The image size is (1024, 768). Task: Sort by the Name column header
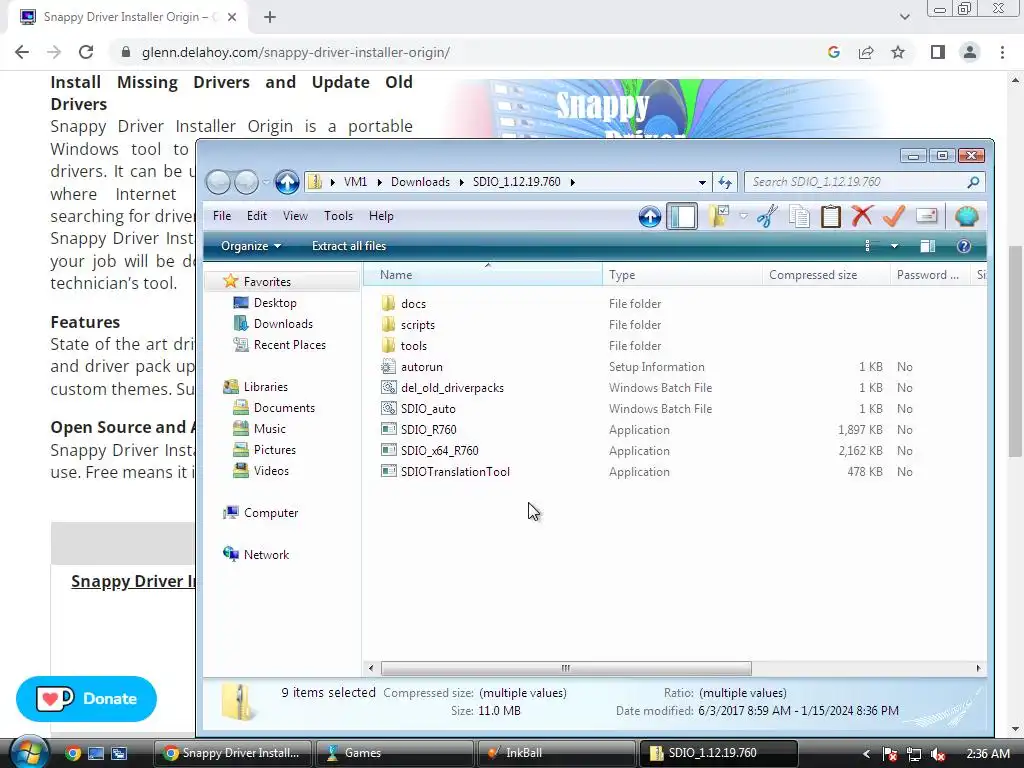[x=483, y=275]
